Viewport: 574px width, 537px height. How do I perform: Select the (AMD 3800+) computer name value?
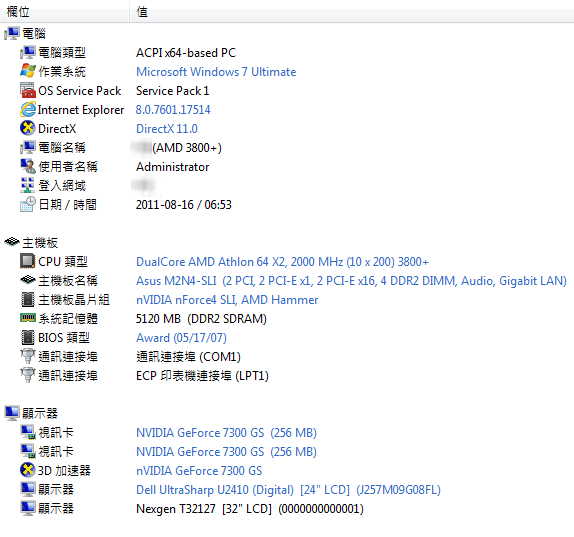tap(187, 148)
